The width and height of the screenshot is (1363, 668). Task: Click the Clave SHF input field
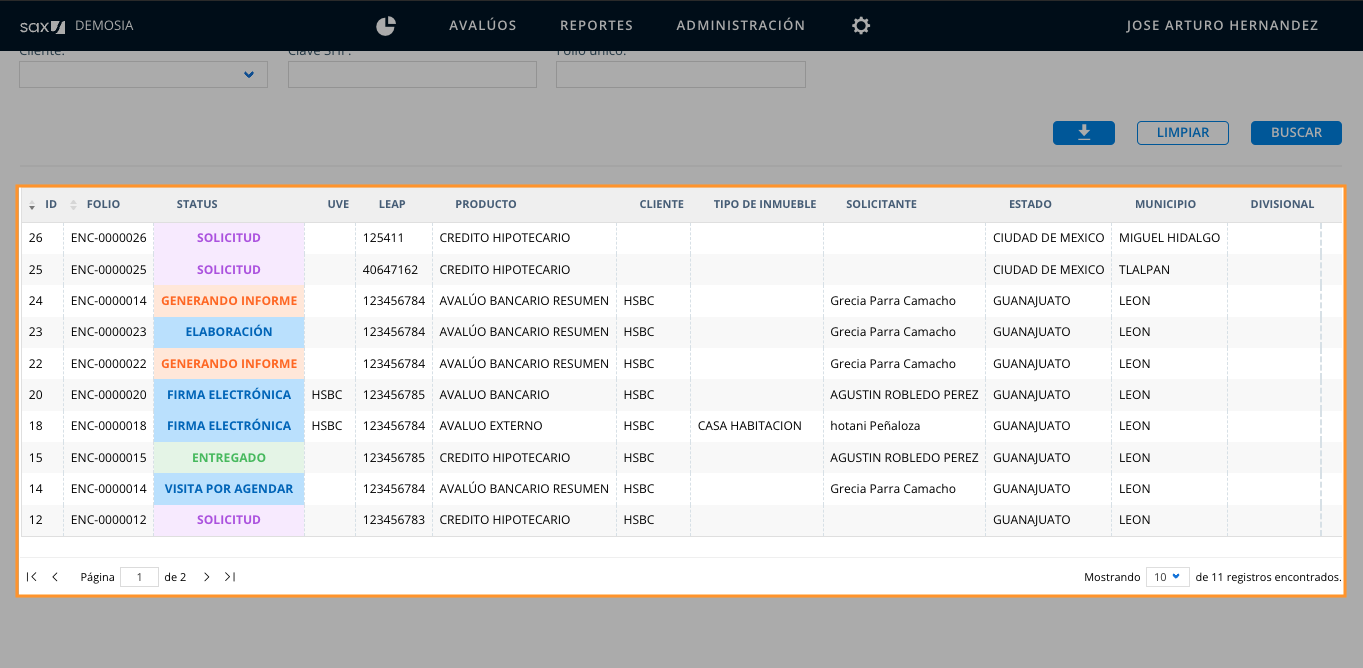coord(412,75)
